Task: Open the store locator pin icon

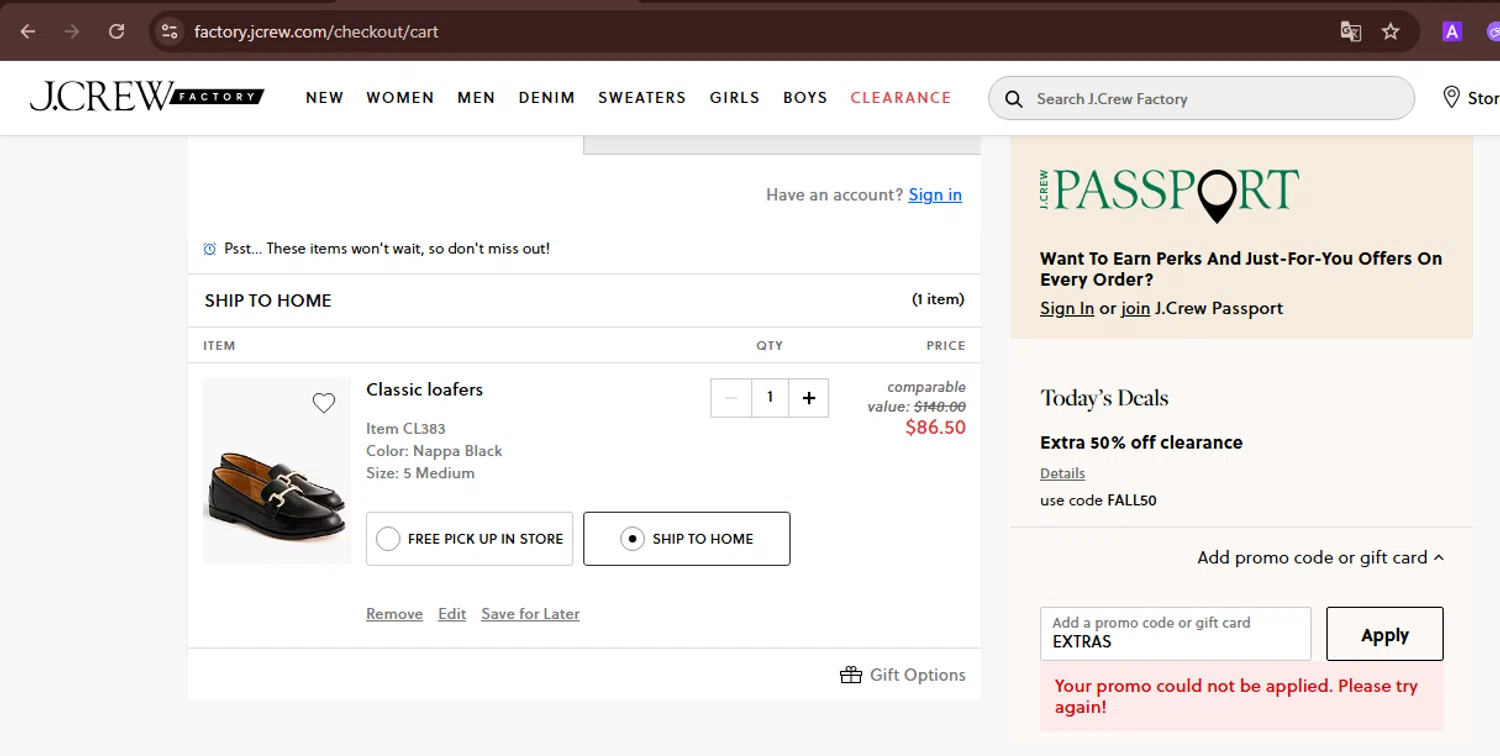Action: click(x=1451, y=97)
